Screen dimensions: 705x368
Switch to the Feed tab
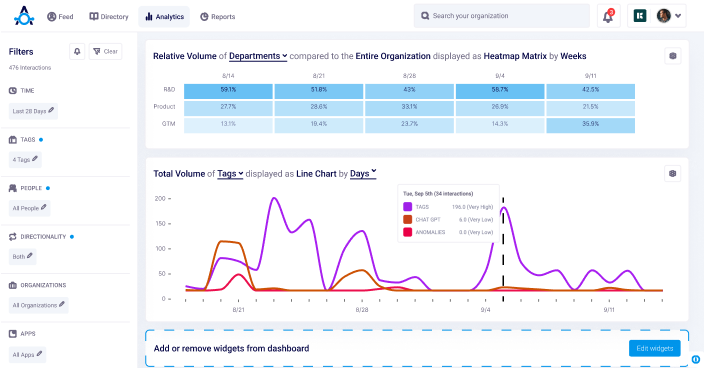[60, 17]
